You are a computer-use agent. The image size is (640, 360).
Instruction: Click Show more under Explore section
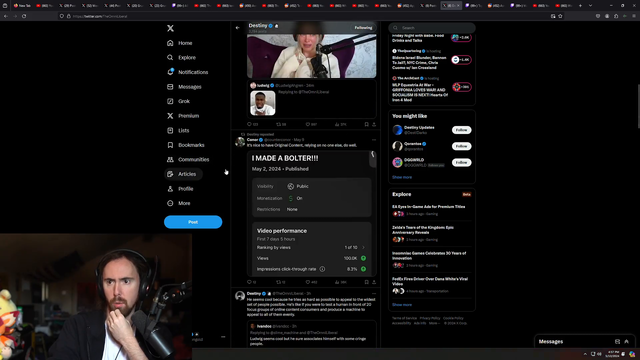pyautogui.click(x=402, y=304)
